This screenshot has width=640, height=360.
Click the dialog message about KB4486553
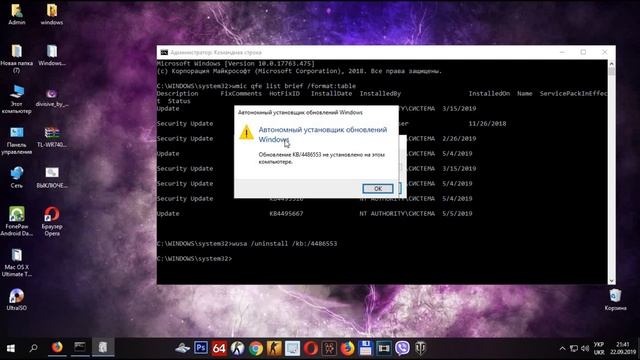322,158
